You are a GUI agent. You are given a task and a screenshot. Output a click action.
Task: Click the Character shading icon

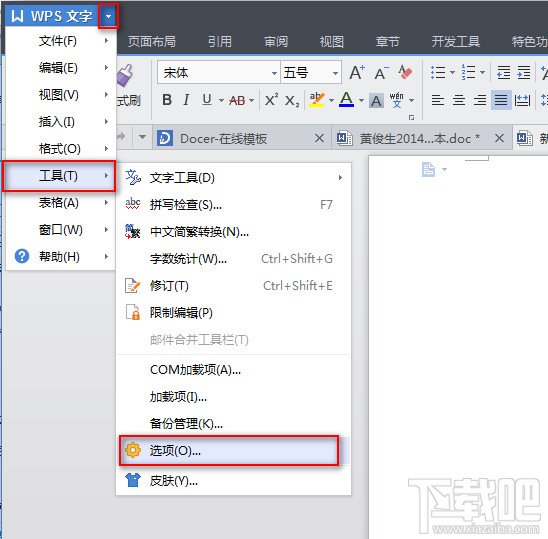(376, 101)
